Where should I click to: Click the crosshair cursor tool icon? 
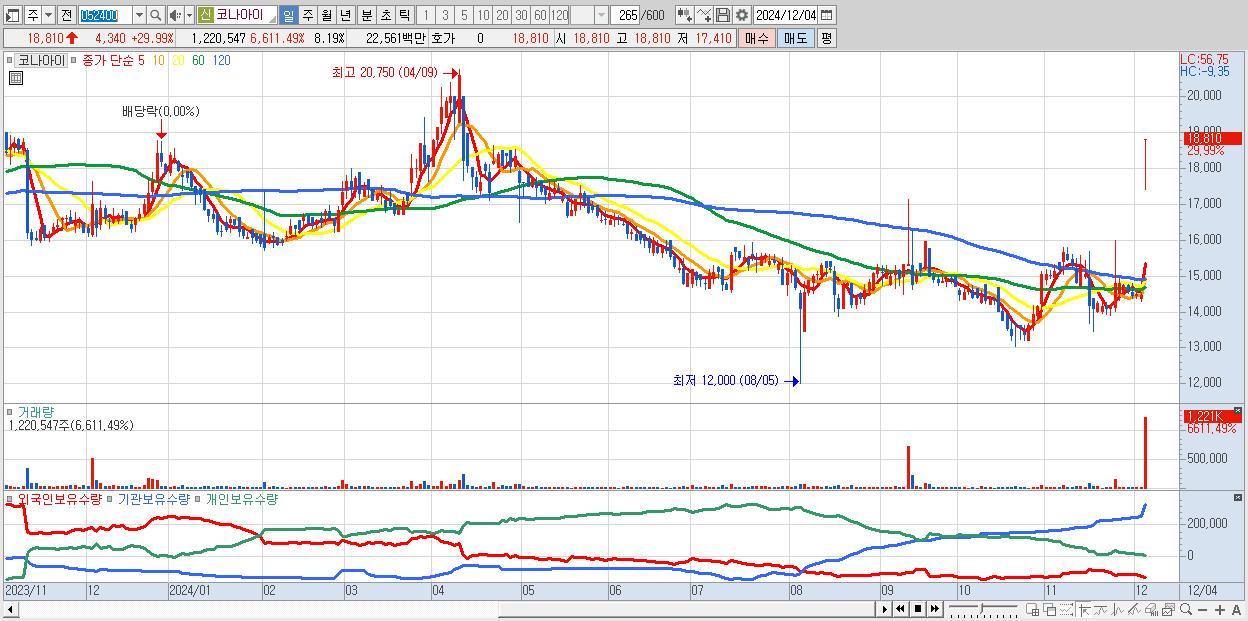pyautogui.click(x=1084, y=609)
